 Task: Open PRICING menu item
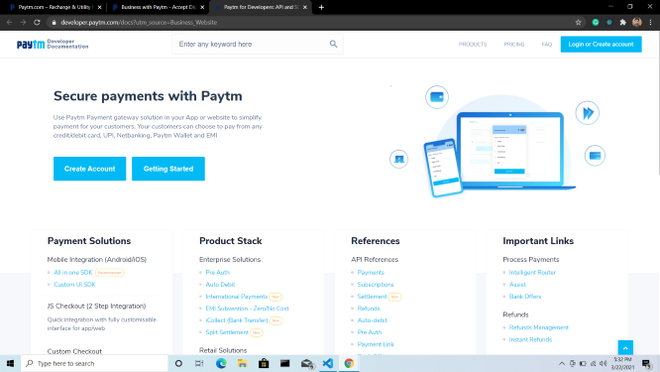click(514, 44)
